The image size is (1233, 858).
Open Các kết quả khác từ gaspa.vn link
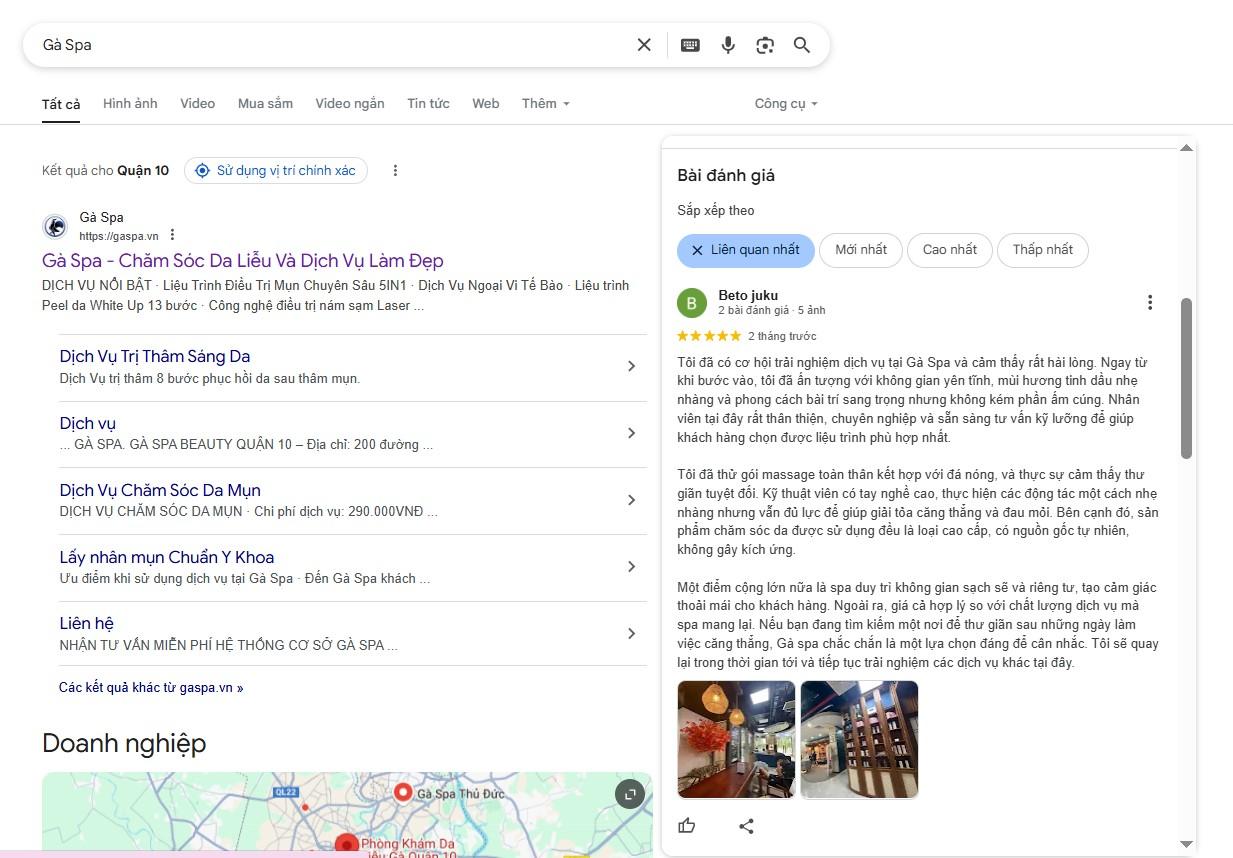tap(151, 688)
